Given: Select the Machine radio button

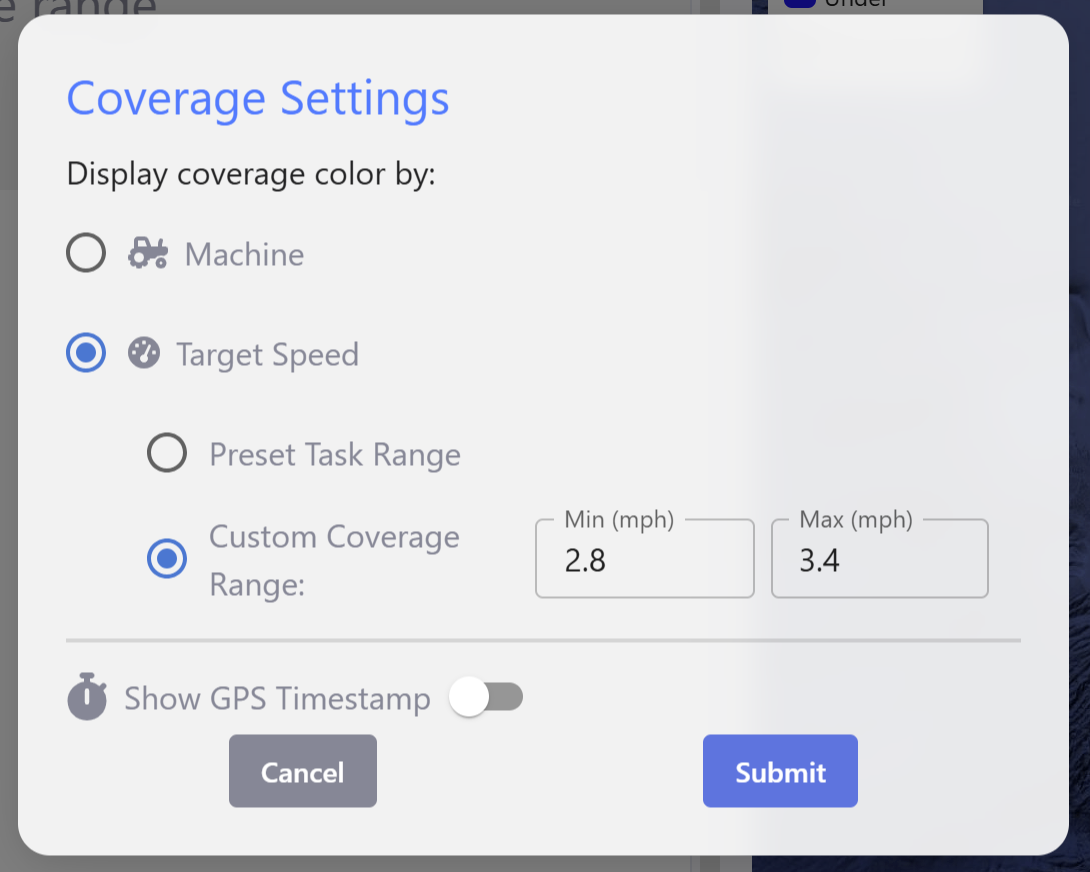Looking at the screenshot, I should click(x=86, y=254).
